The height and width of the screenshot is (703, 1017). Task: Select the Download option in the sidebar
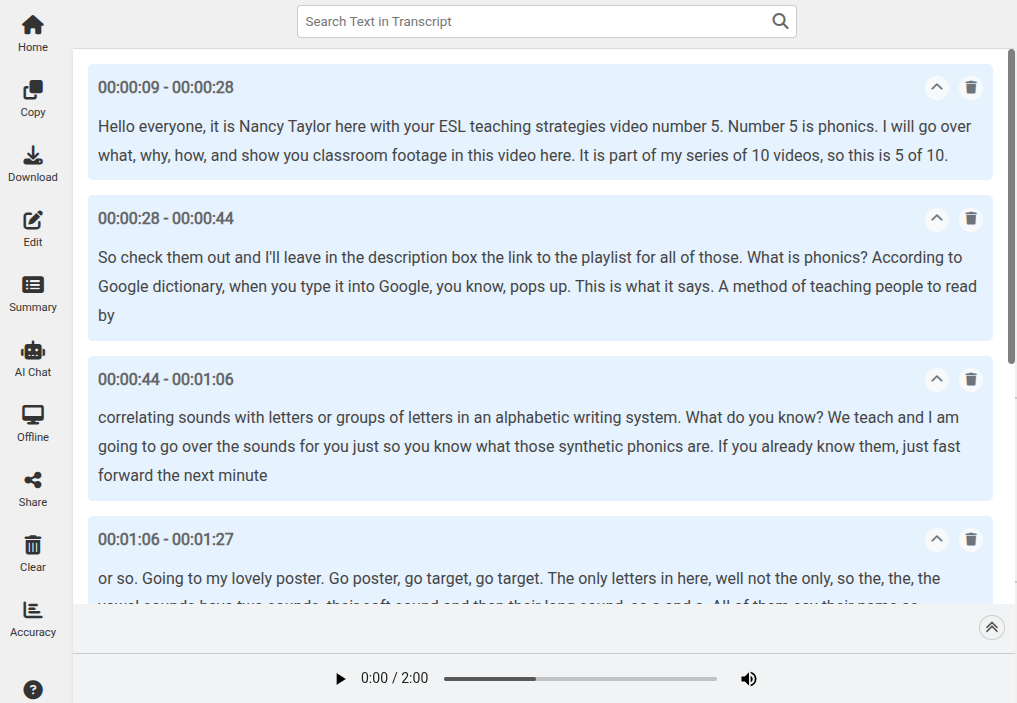(x=32, y=161)
